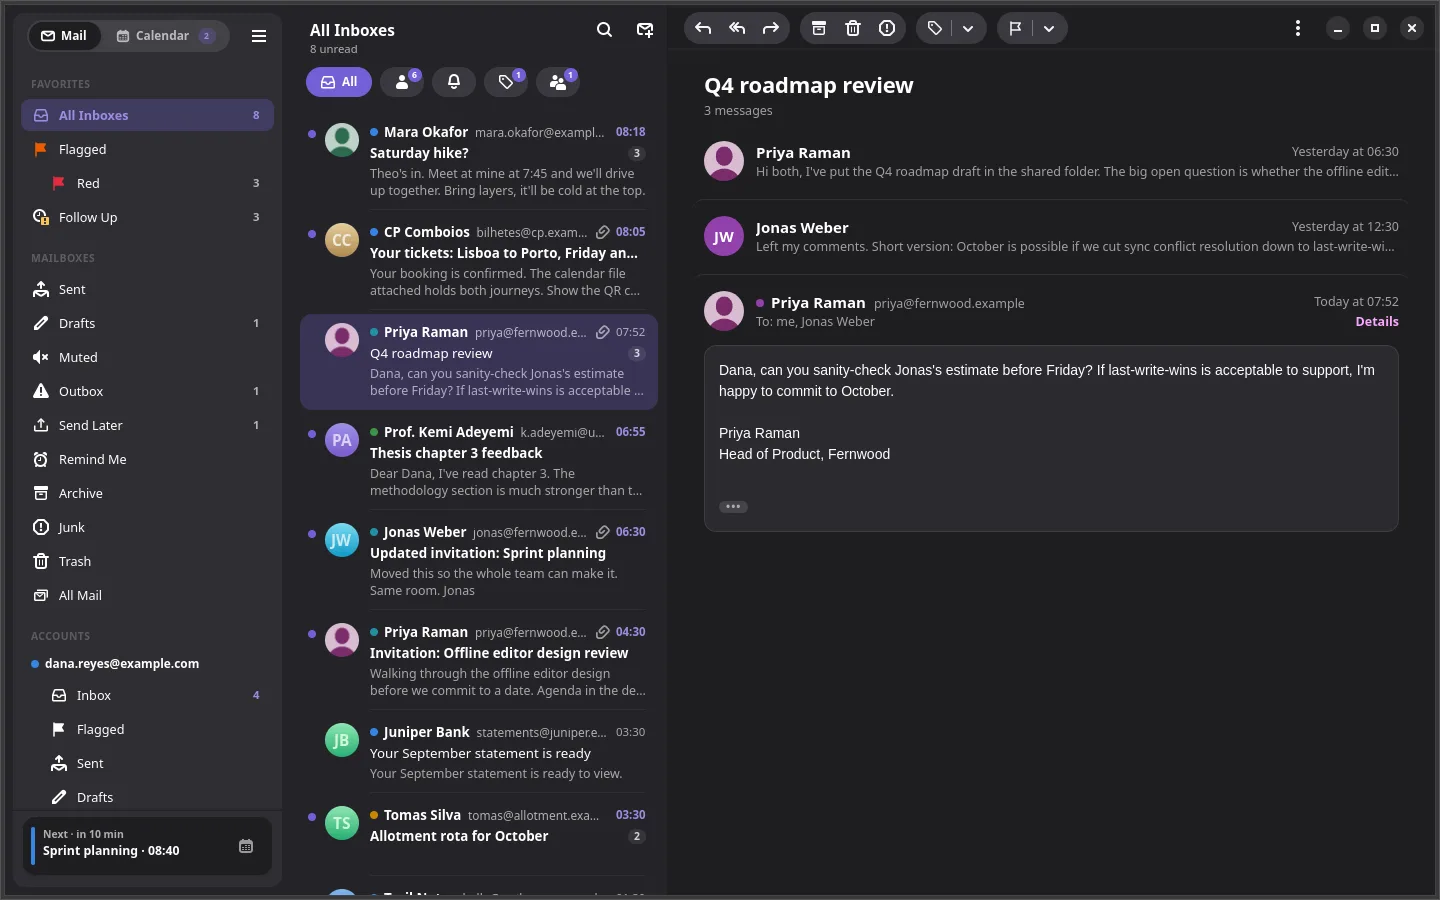This screenshot has width=1440, height=900.
Task: Toggle the tag filter chip
Action: click(x=506, y=82)
